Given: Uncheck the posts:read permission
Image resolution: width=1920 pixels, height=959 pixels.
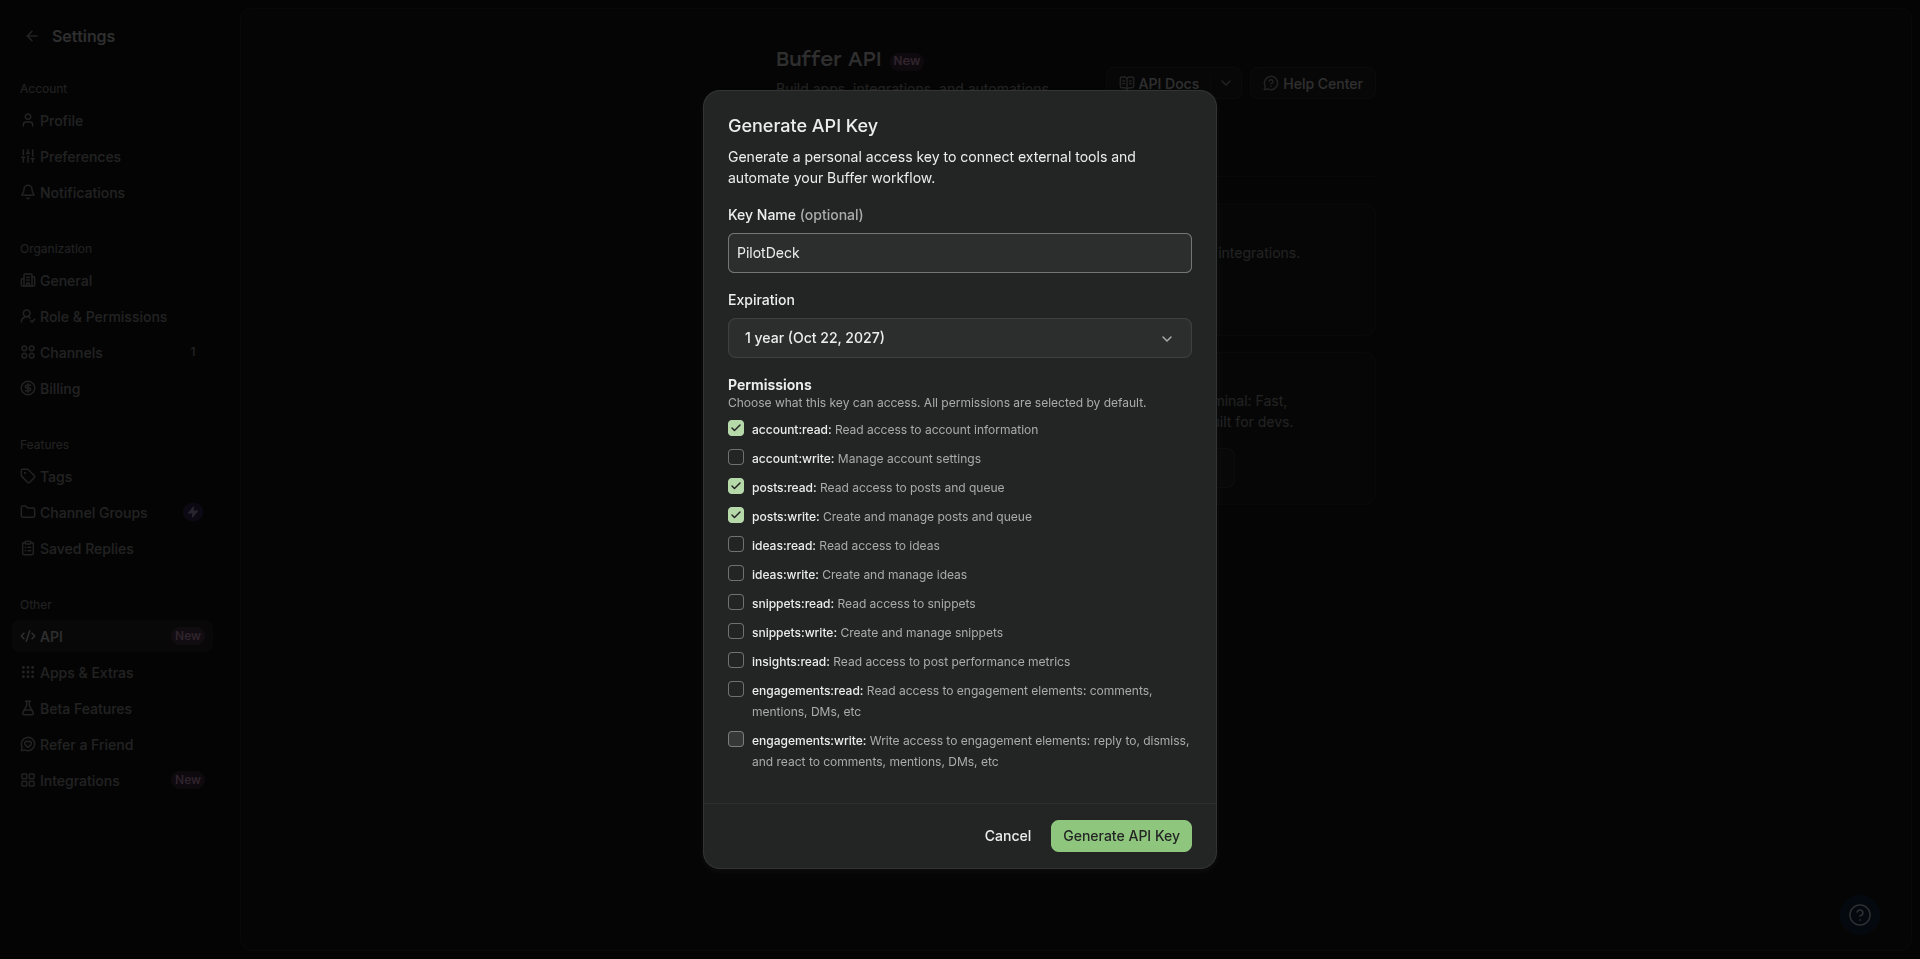Looking at the screenshot, I should 736,486.
